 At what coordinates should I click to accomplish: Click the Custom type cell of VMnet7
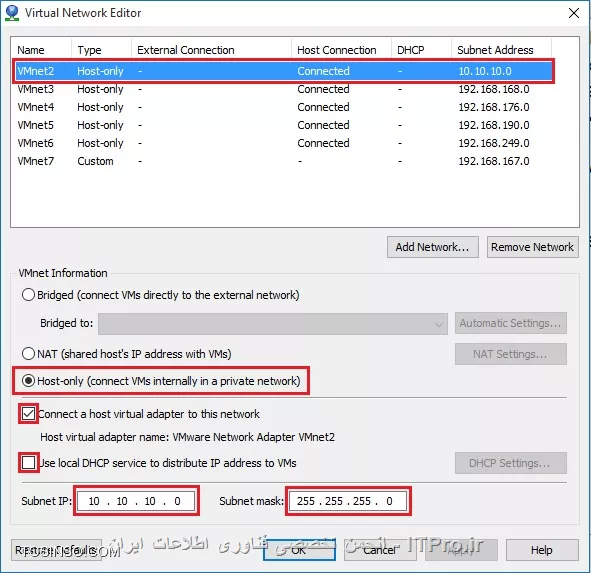point(95,161)
